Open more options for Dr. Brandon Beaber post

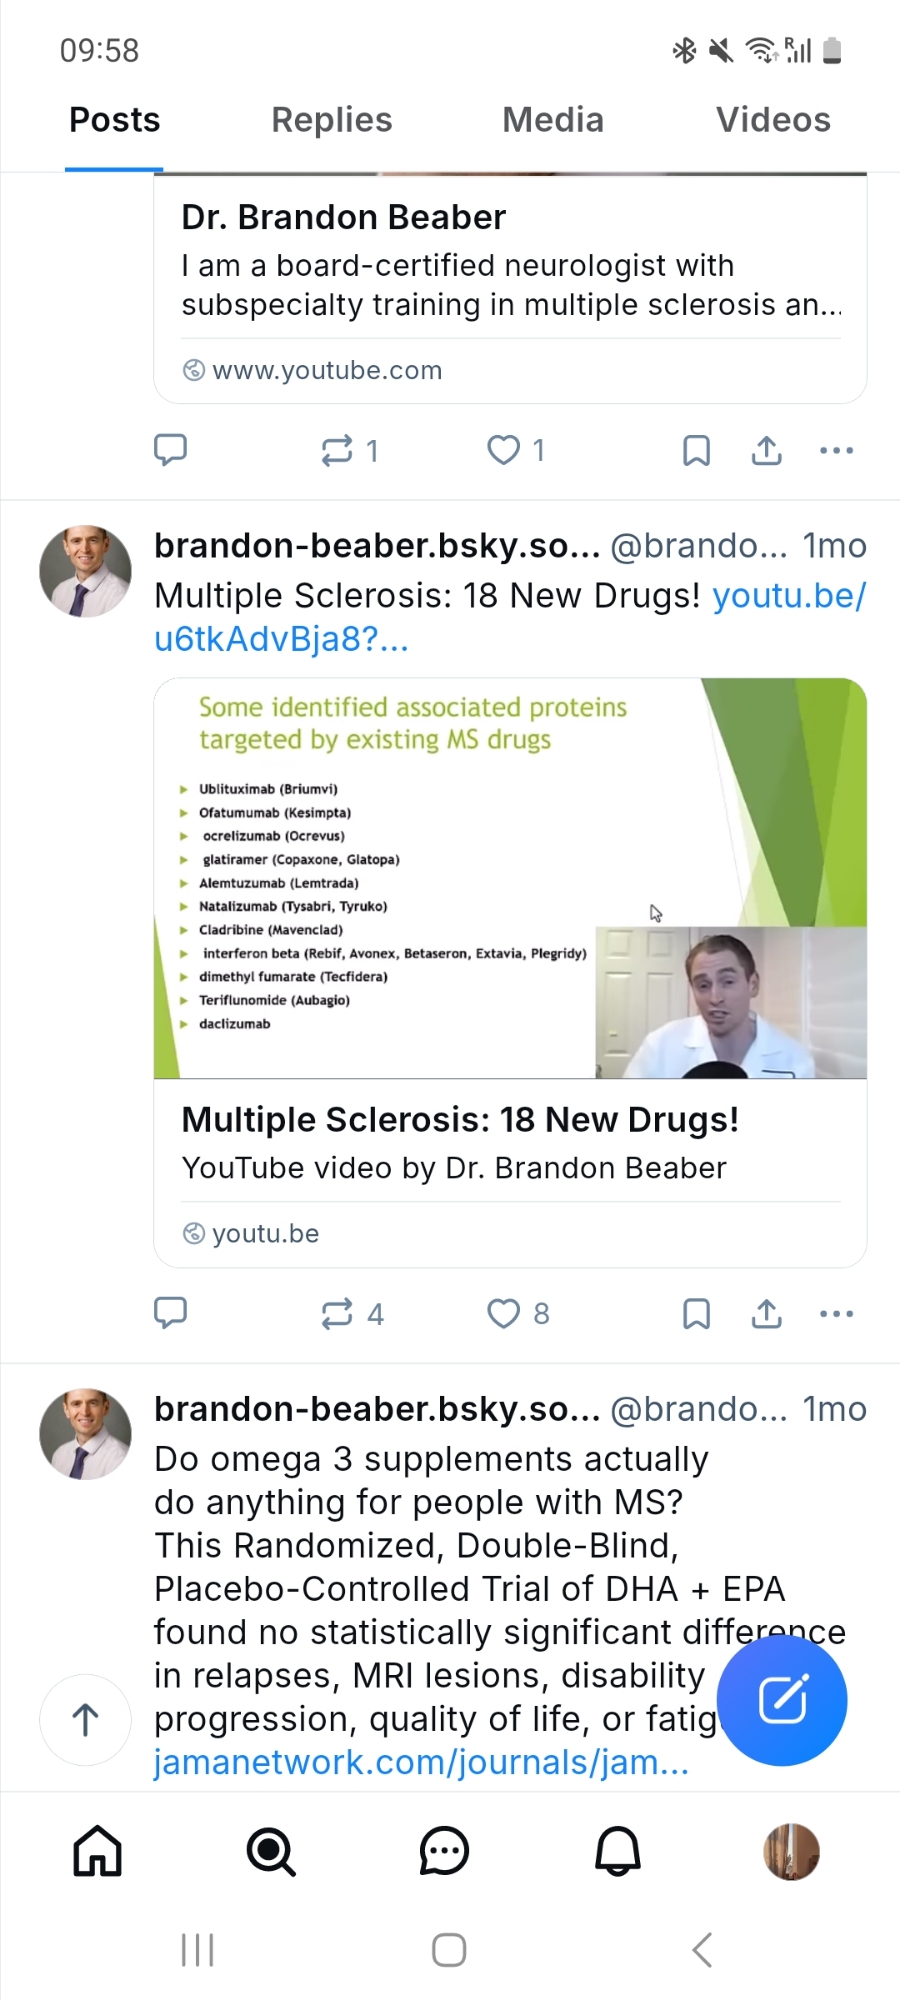836,450
